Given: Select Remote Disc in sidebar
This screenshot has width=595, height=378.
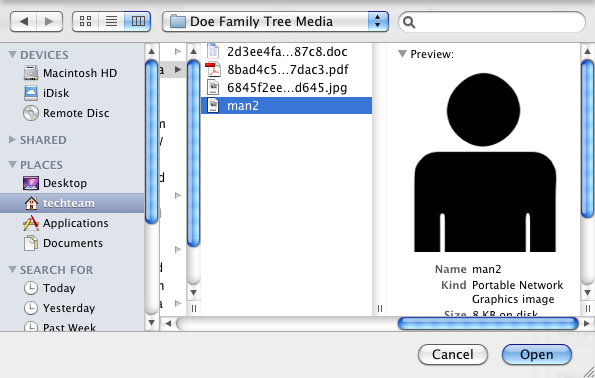Looking at the screenshot, I should point(72,113).
